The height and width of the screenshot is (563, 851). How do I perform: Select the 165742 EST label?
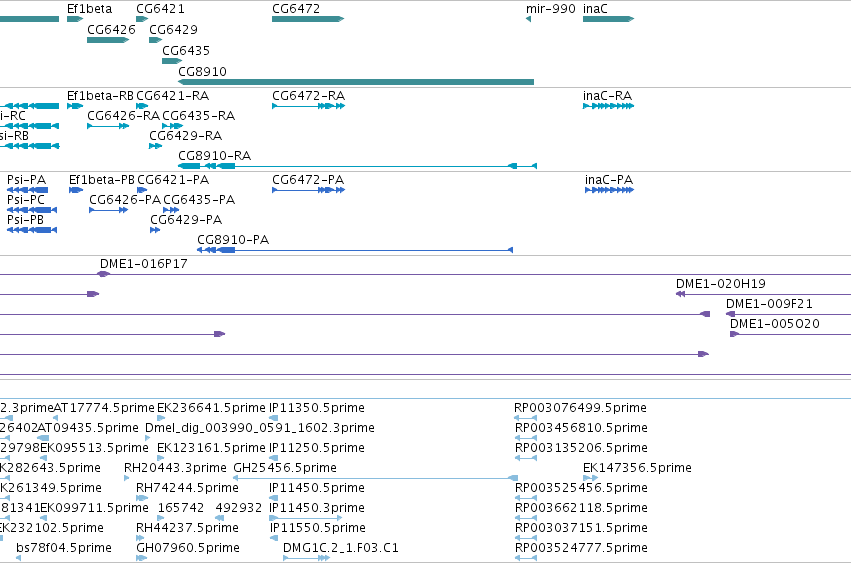[x=181, y=508]
